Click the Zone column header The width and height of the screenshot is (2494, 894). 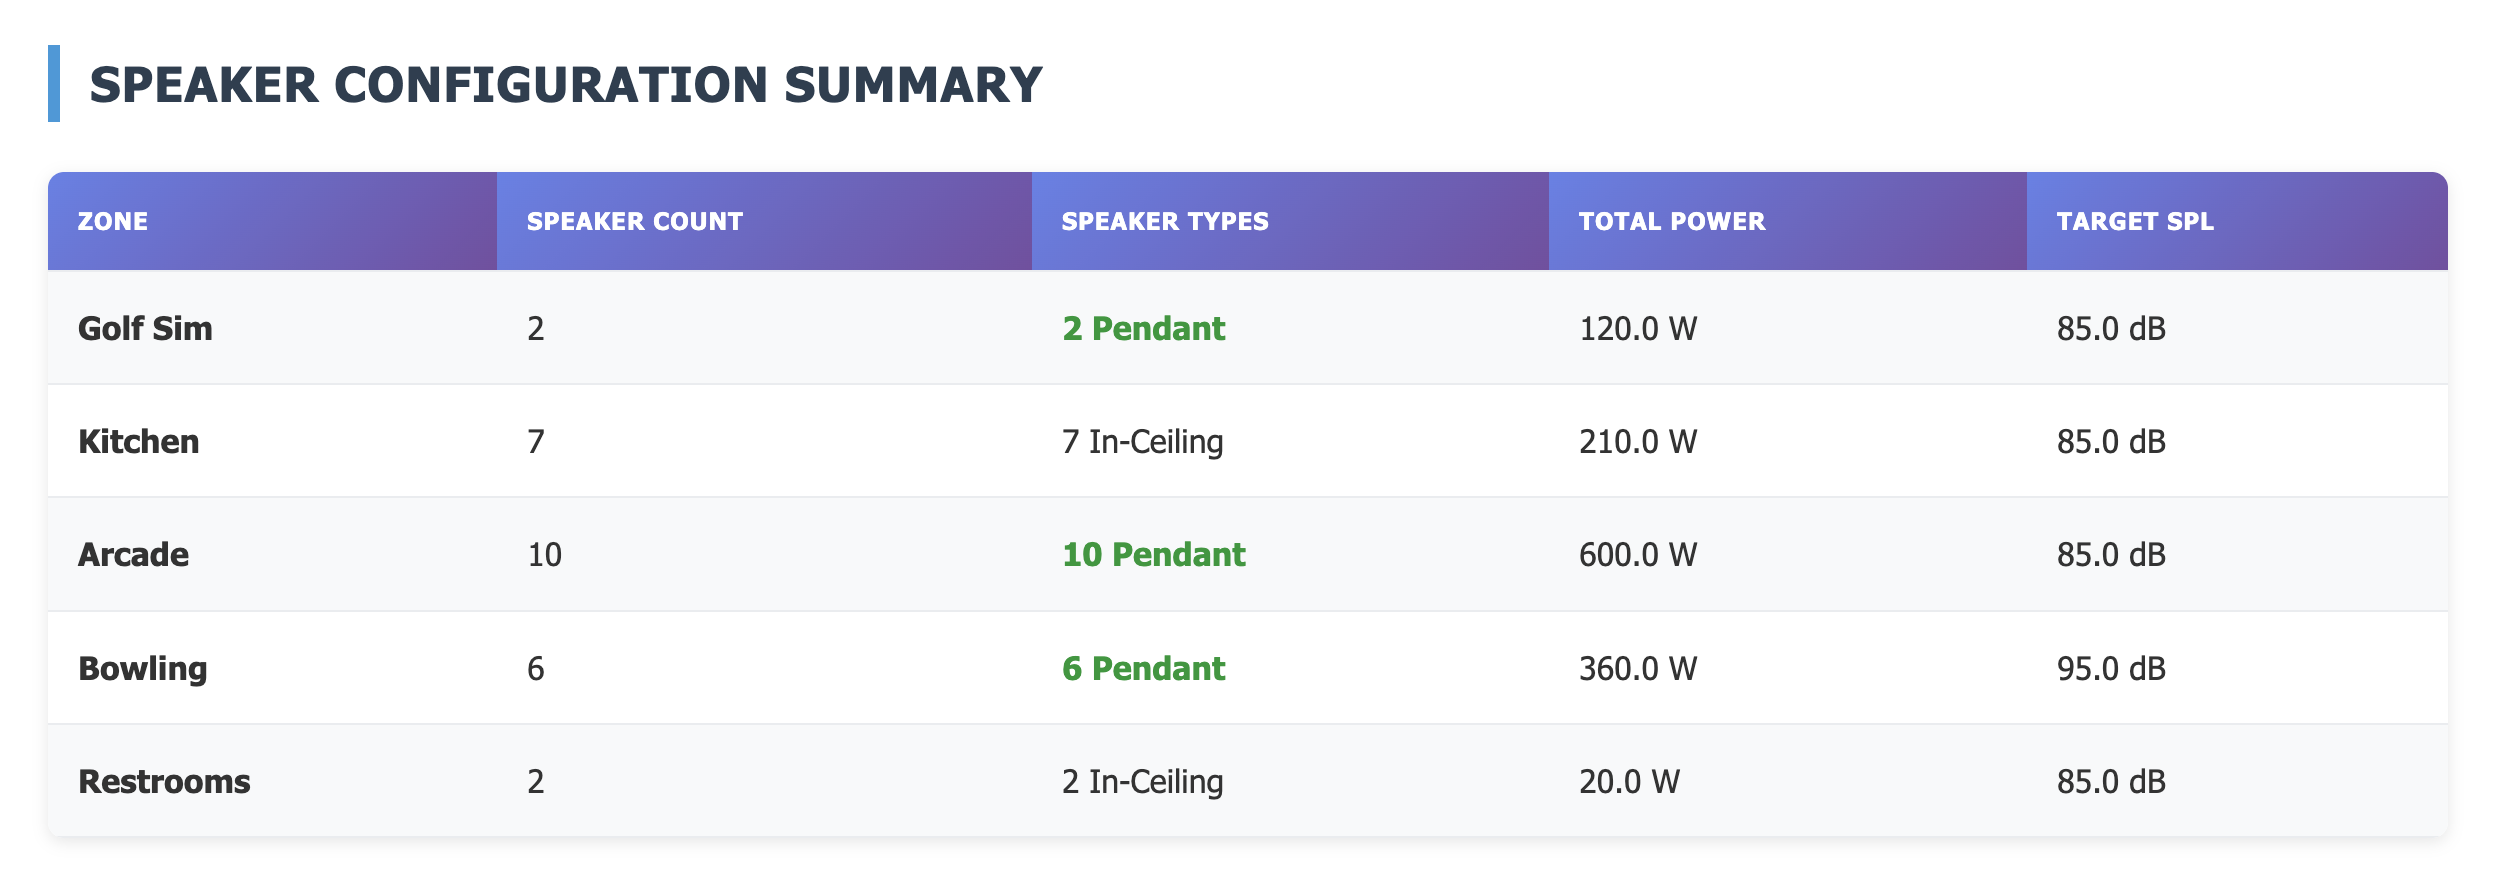113,221
